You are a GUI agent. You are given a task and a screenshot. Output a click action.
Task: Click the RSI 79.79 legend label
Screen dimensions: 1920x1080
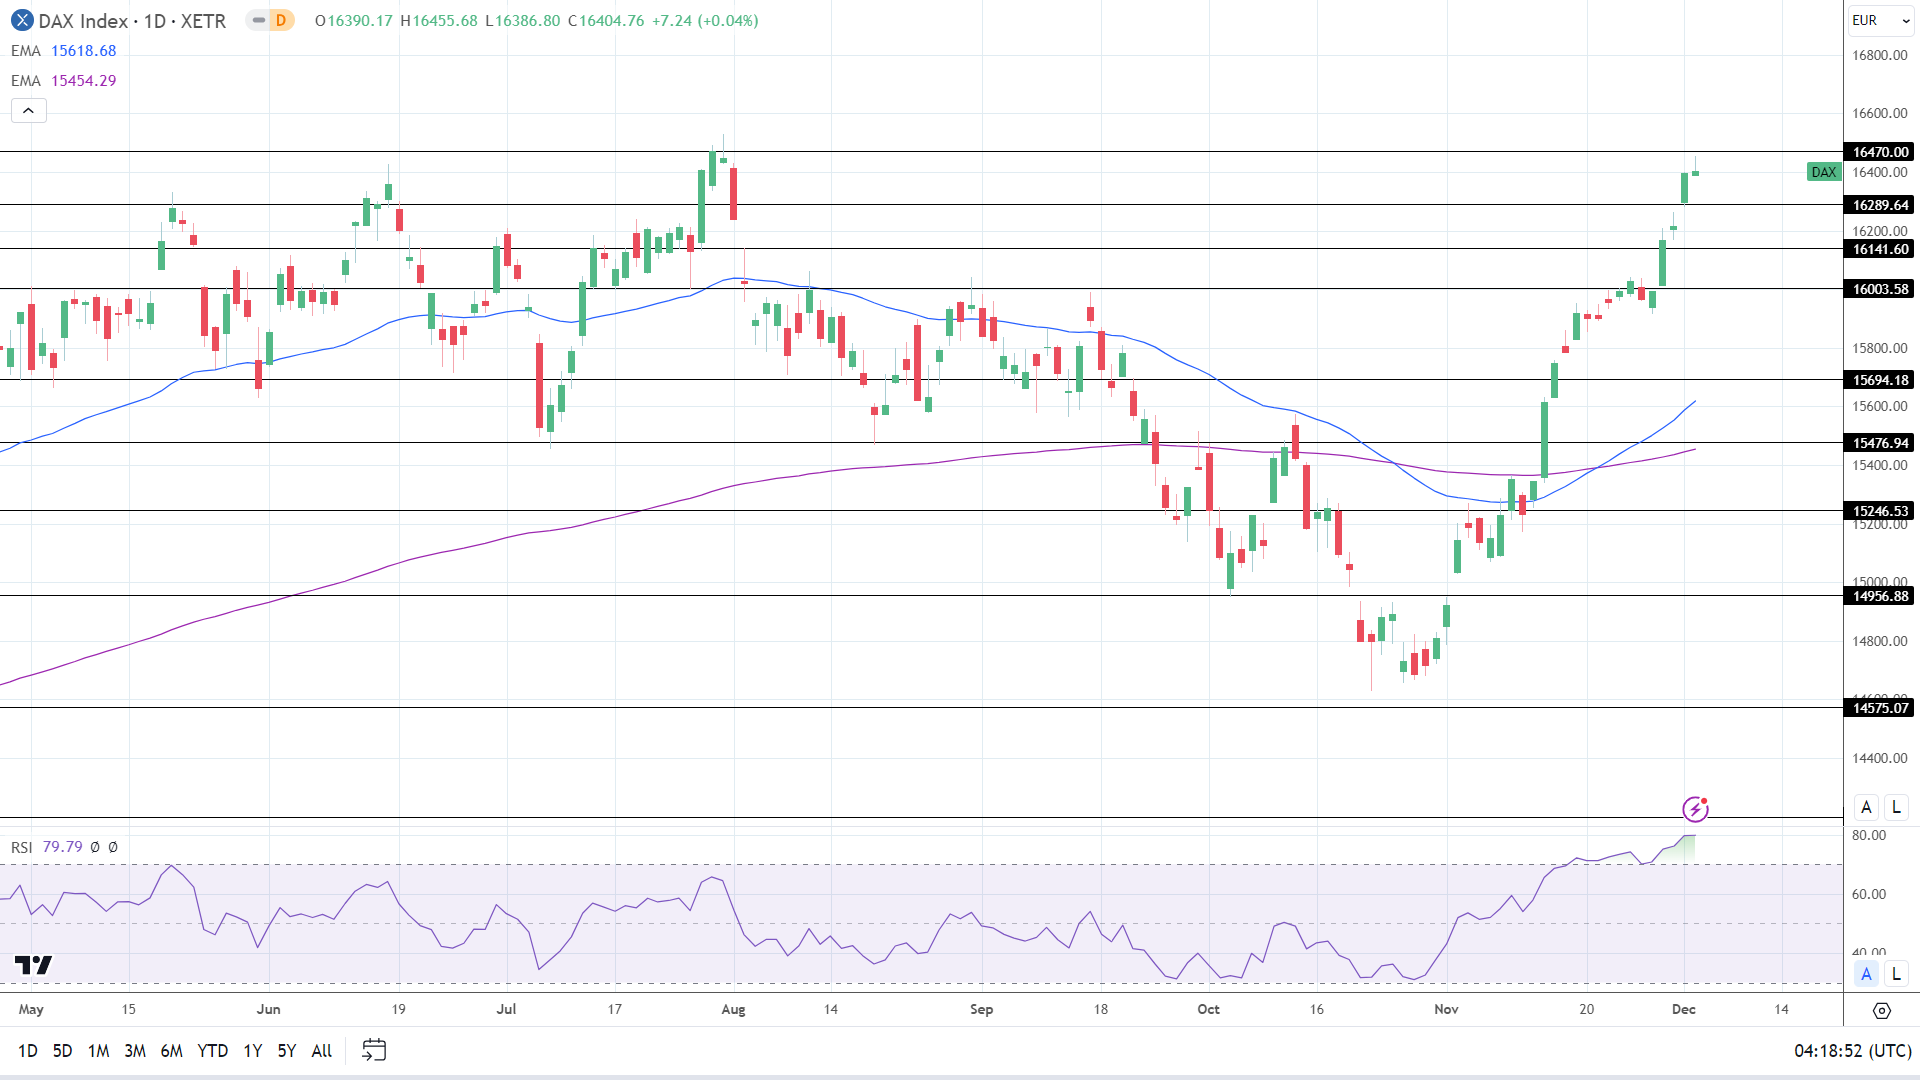47,847
